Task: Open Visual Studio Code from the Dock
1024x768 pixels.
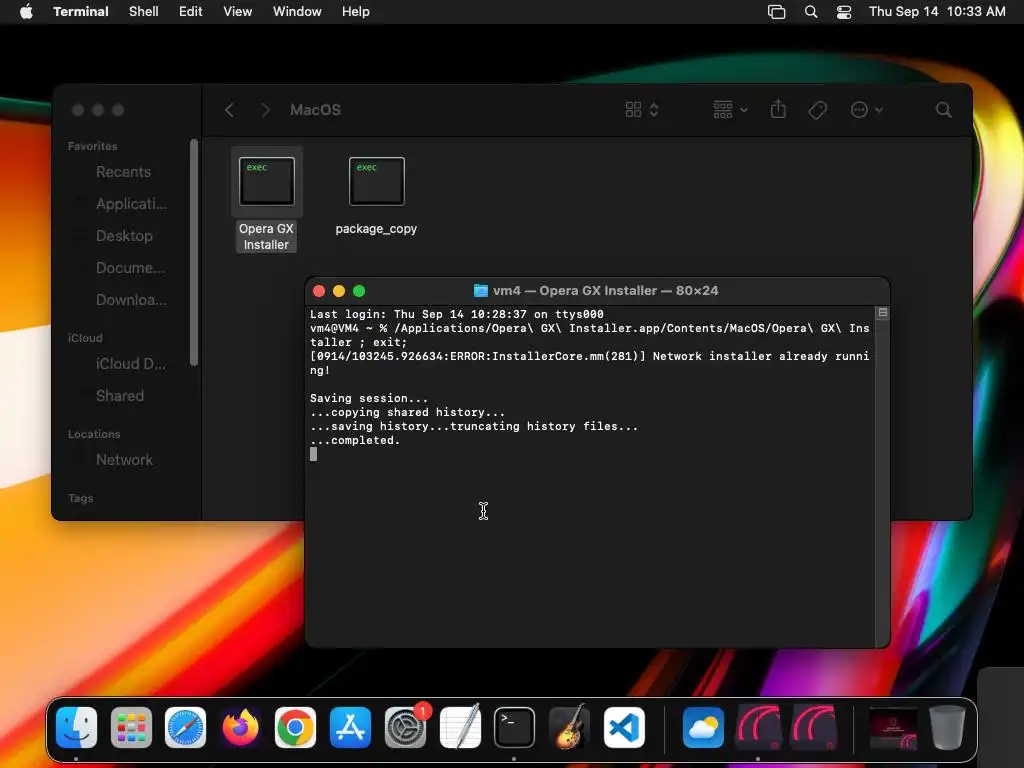Action: point(624,727)
